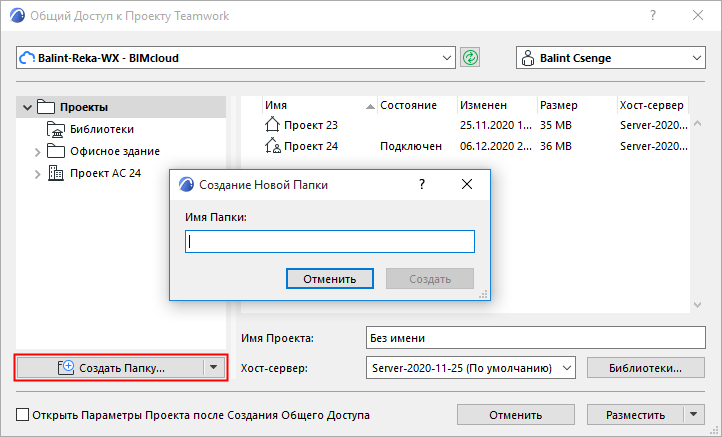Click the Имя Папки input field

pos(330,242)
